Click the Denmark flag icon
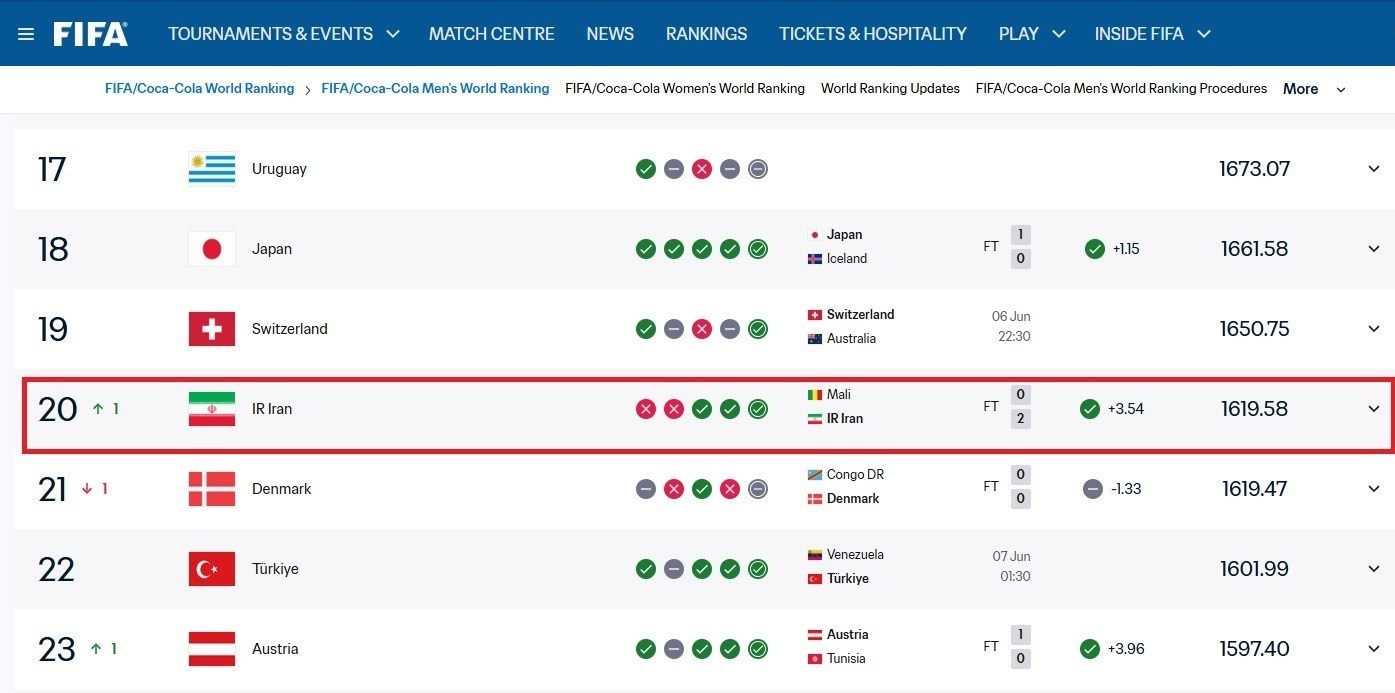This screenshot has width=1395, height=693. coord(212,489)
